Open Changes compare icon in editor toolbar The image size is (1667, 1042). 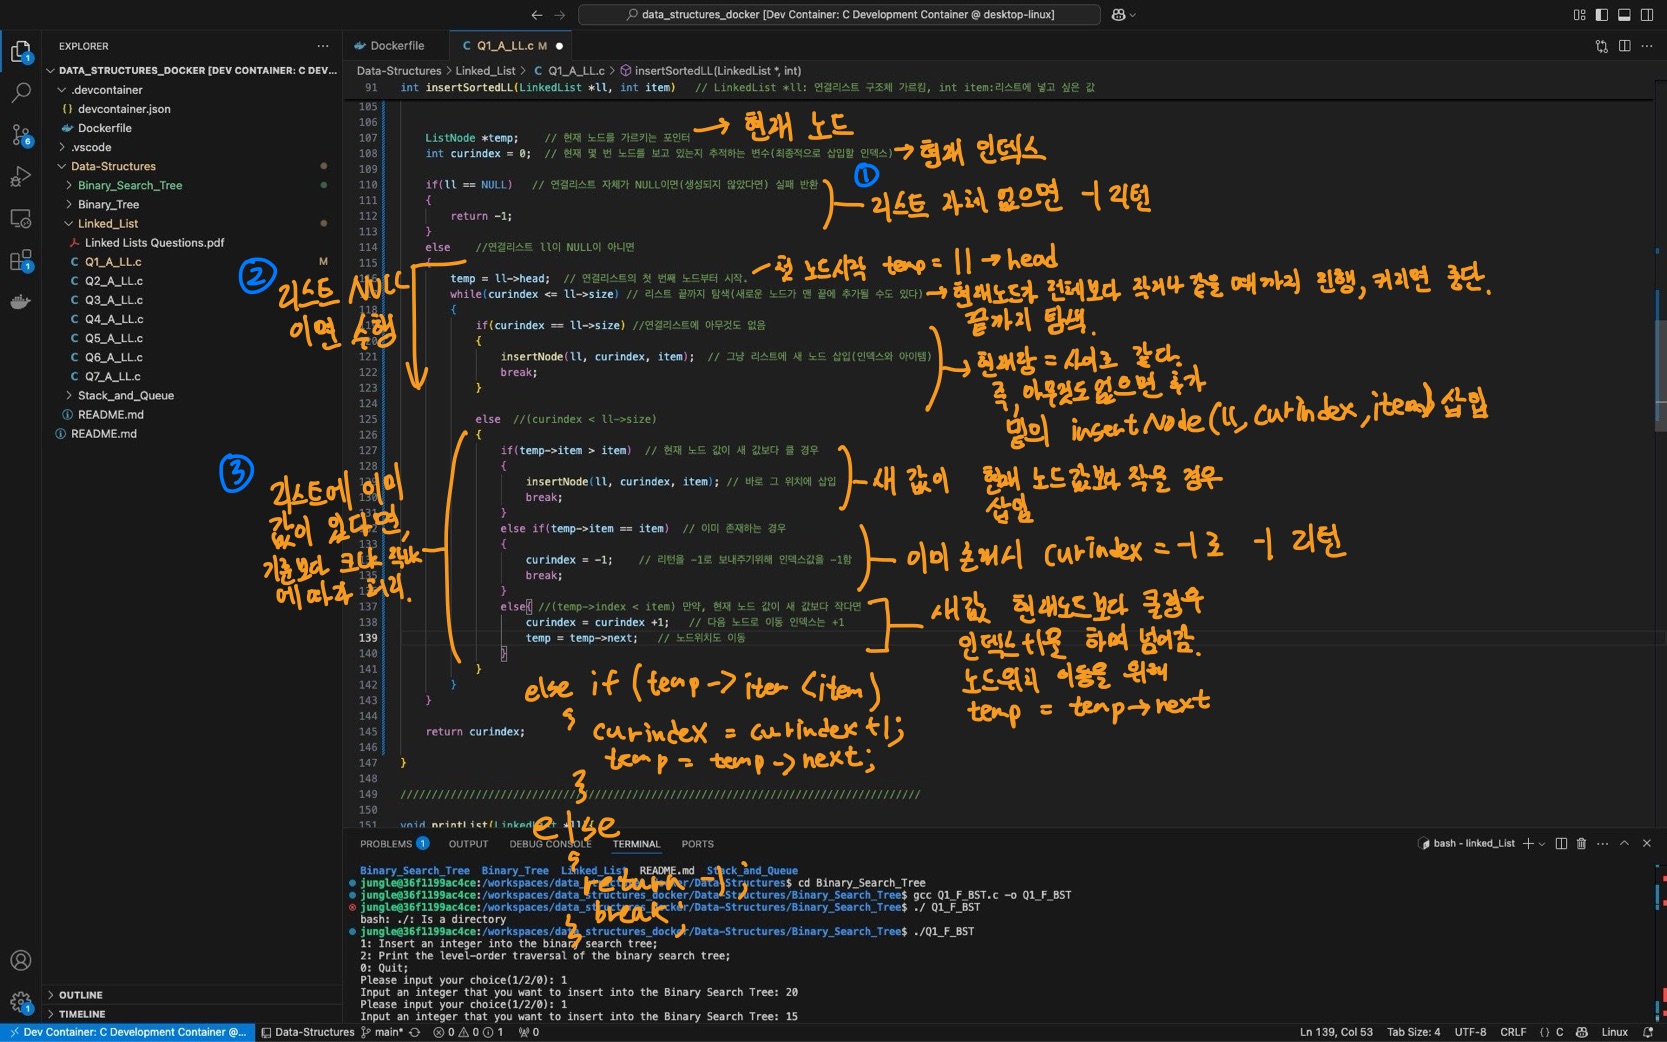[1601, 46]
